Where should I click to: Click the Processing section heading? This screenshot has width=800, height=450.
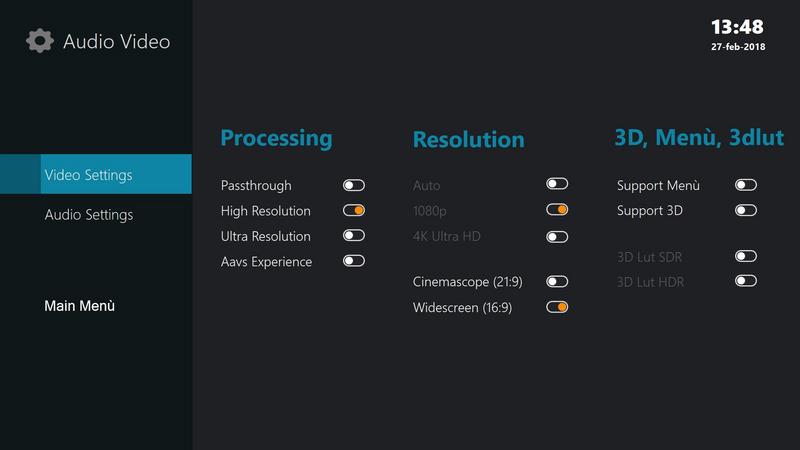(x=276, y=138)
